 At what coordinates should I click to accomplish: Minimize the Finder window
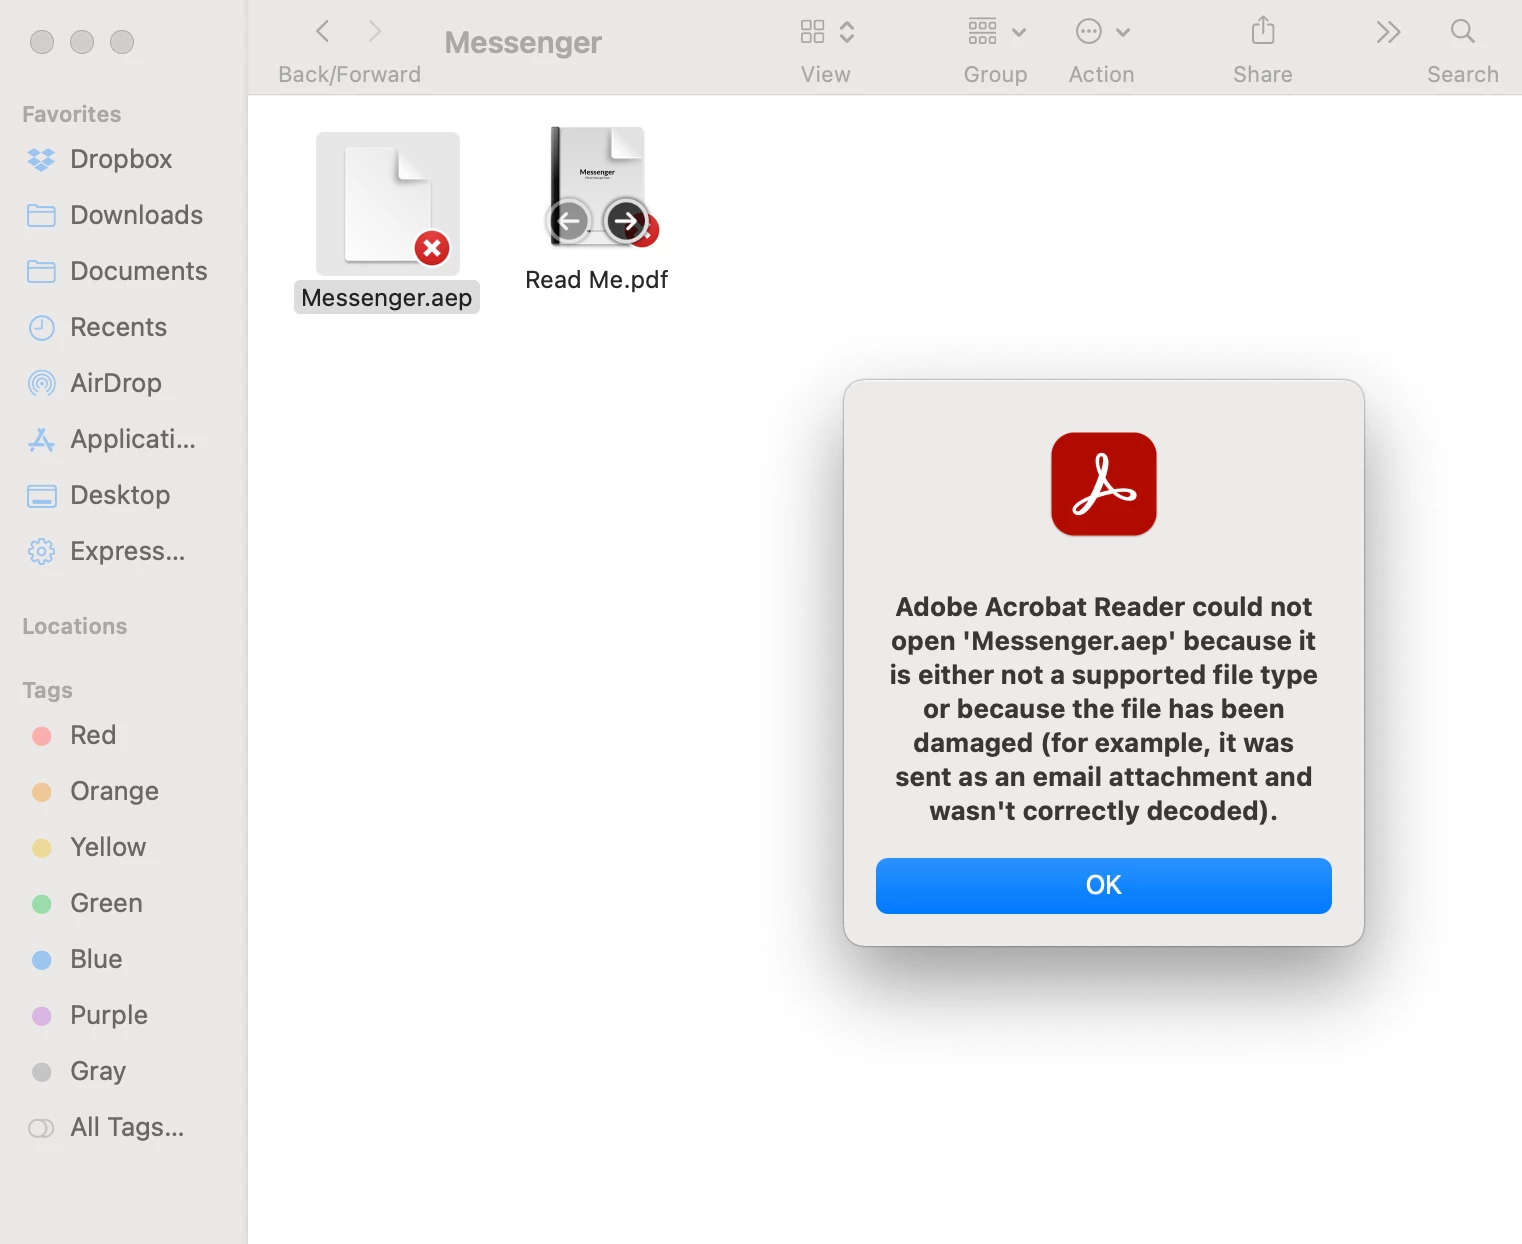pos(82,42)
